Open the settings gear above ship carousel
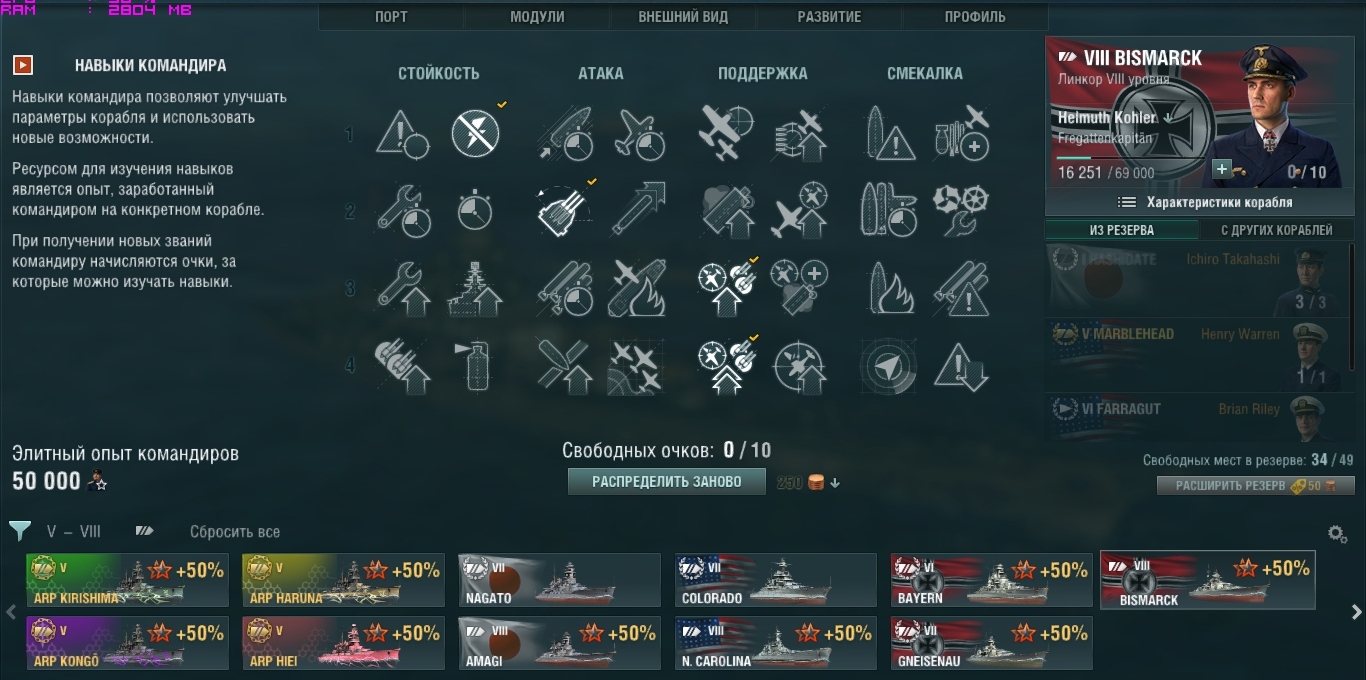 click(1337, 534)
